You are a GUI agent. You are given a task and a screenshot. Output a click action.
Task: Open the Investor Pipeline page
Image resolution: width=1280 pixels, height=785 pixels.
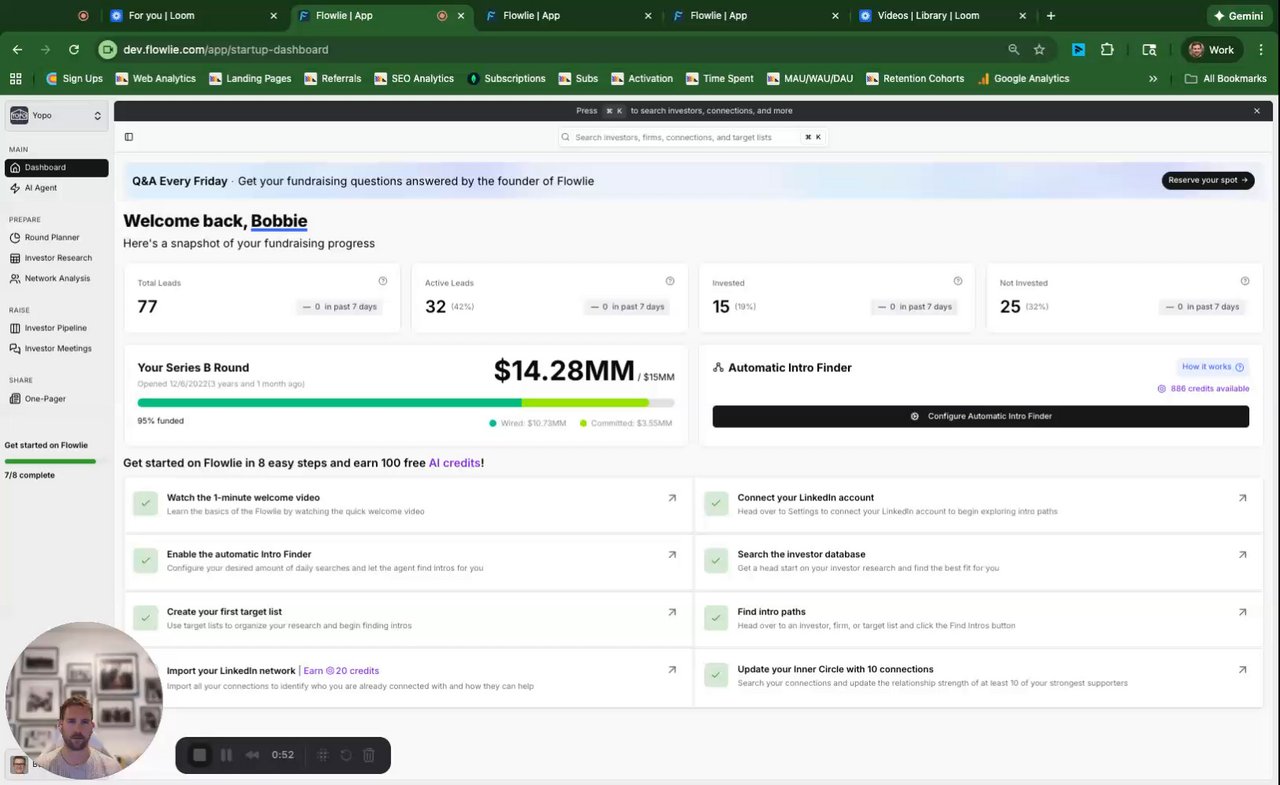coord(56,328)
